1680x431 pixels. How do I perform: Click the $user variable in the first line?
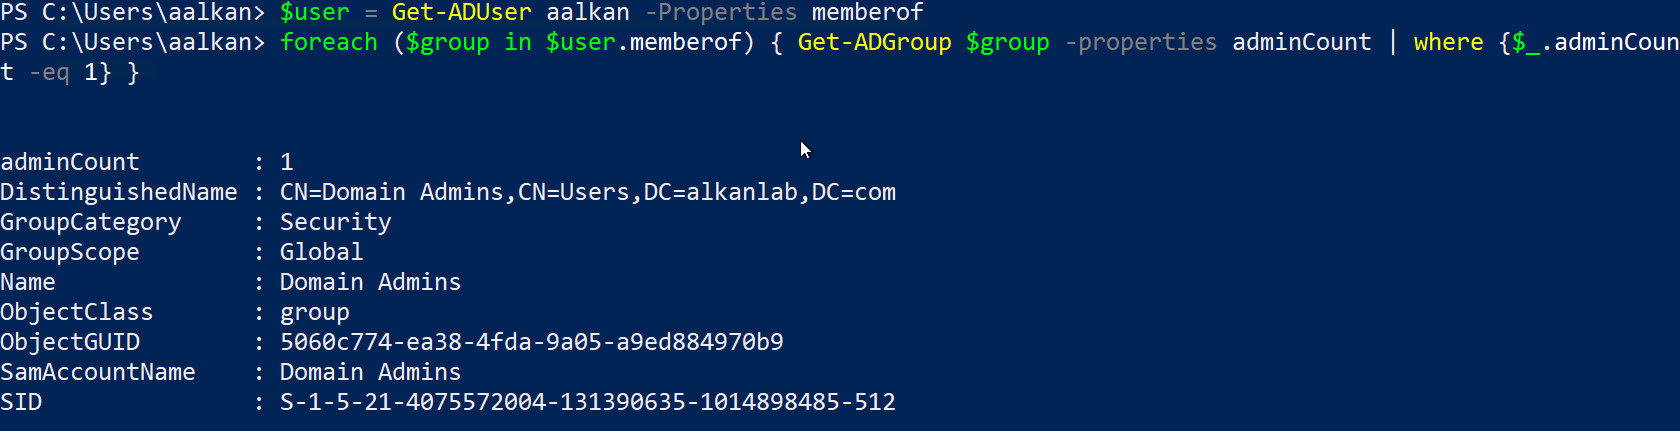click(314, 12)
